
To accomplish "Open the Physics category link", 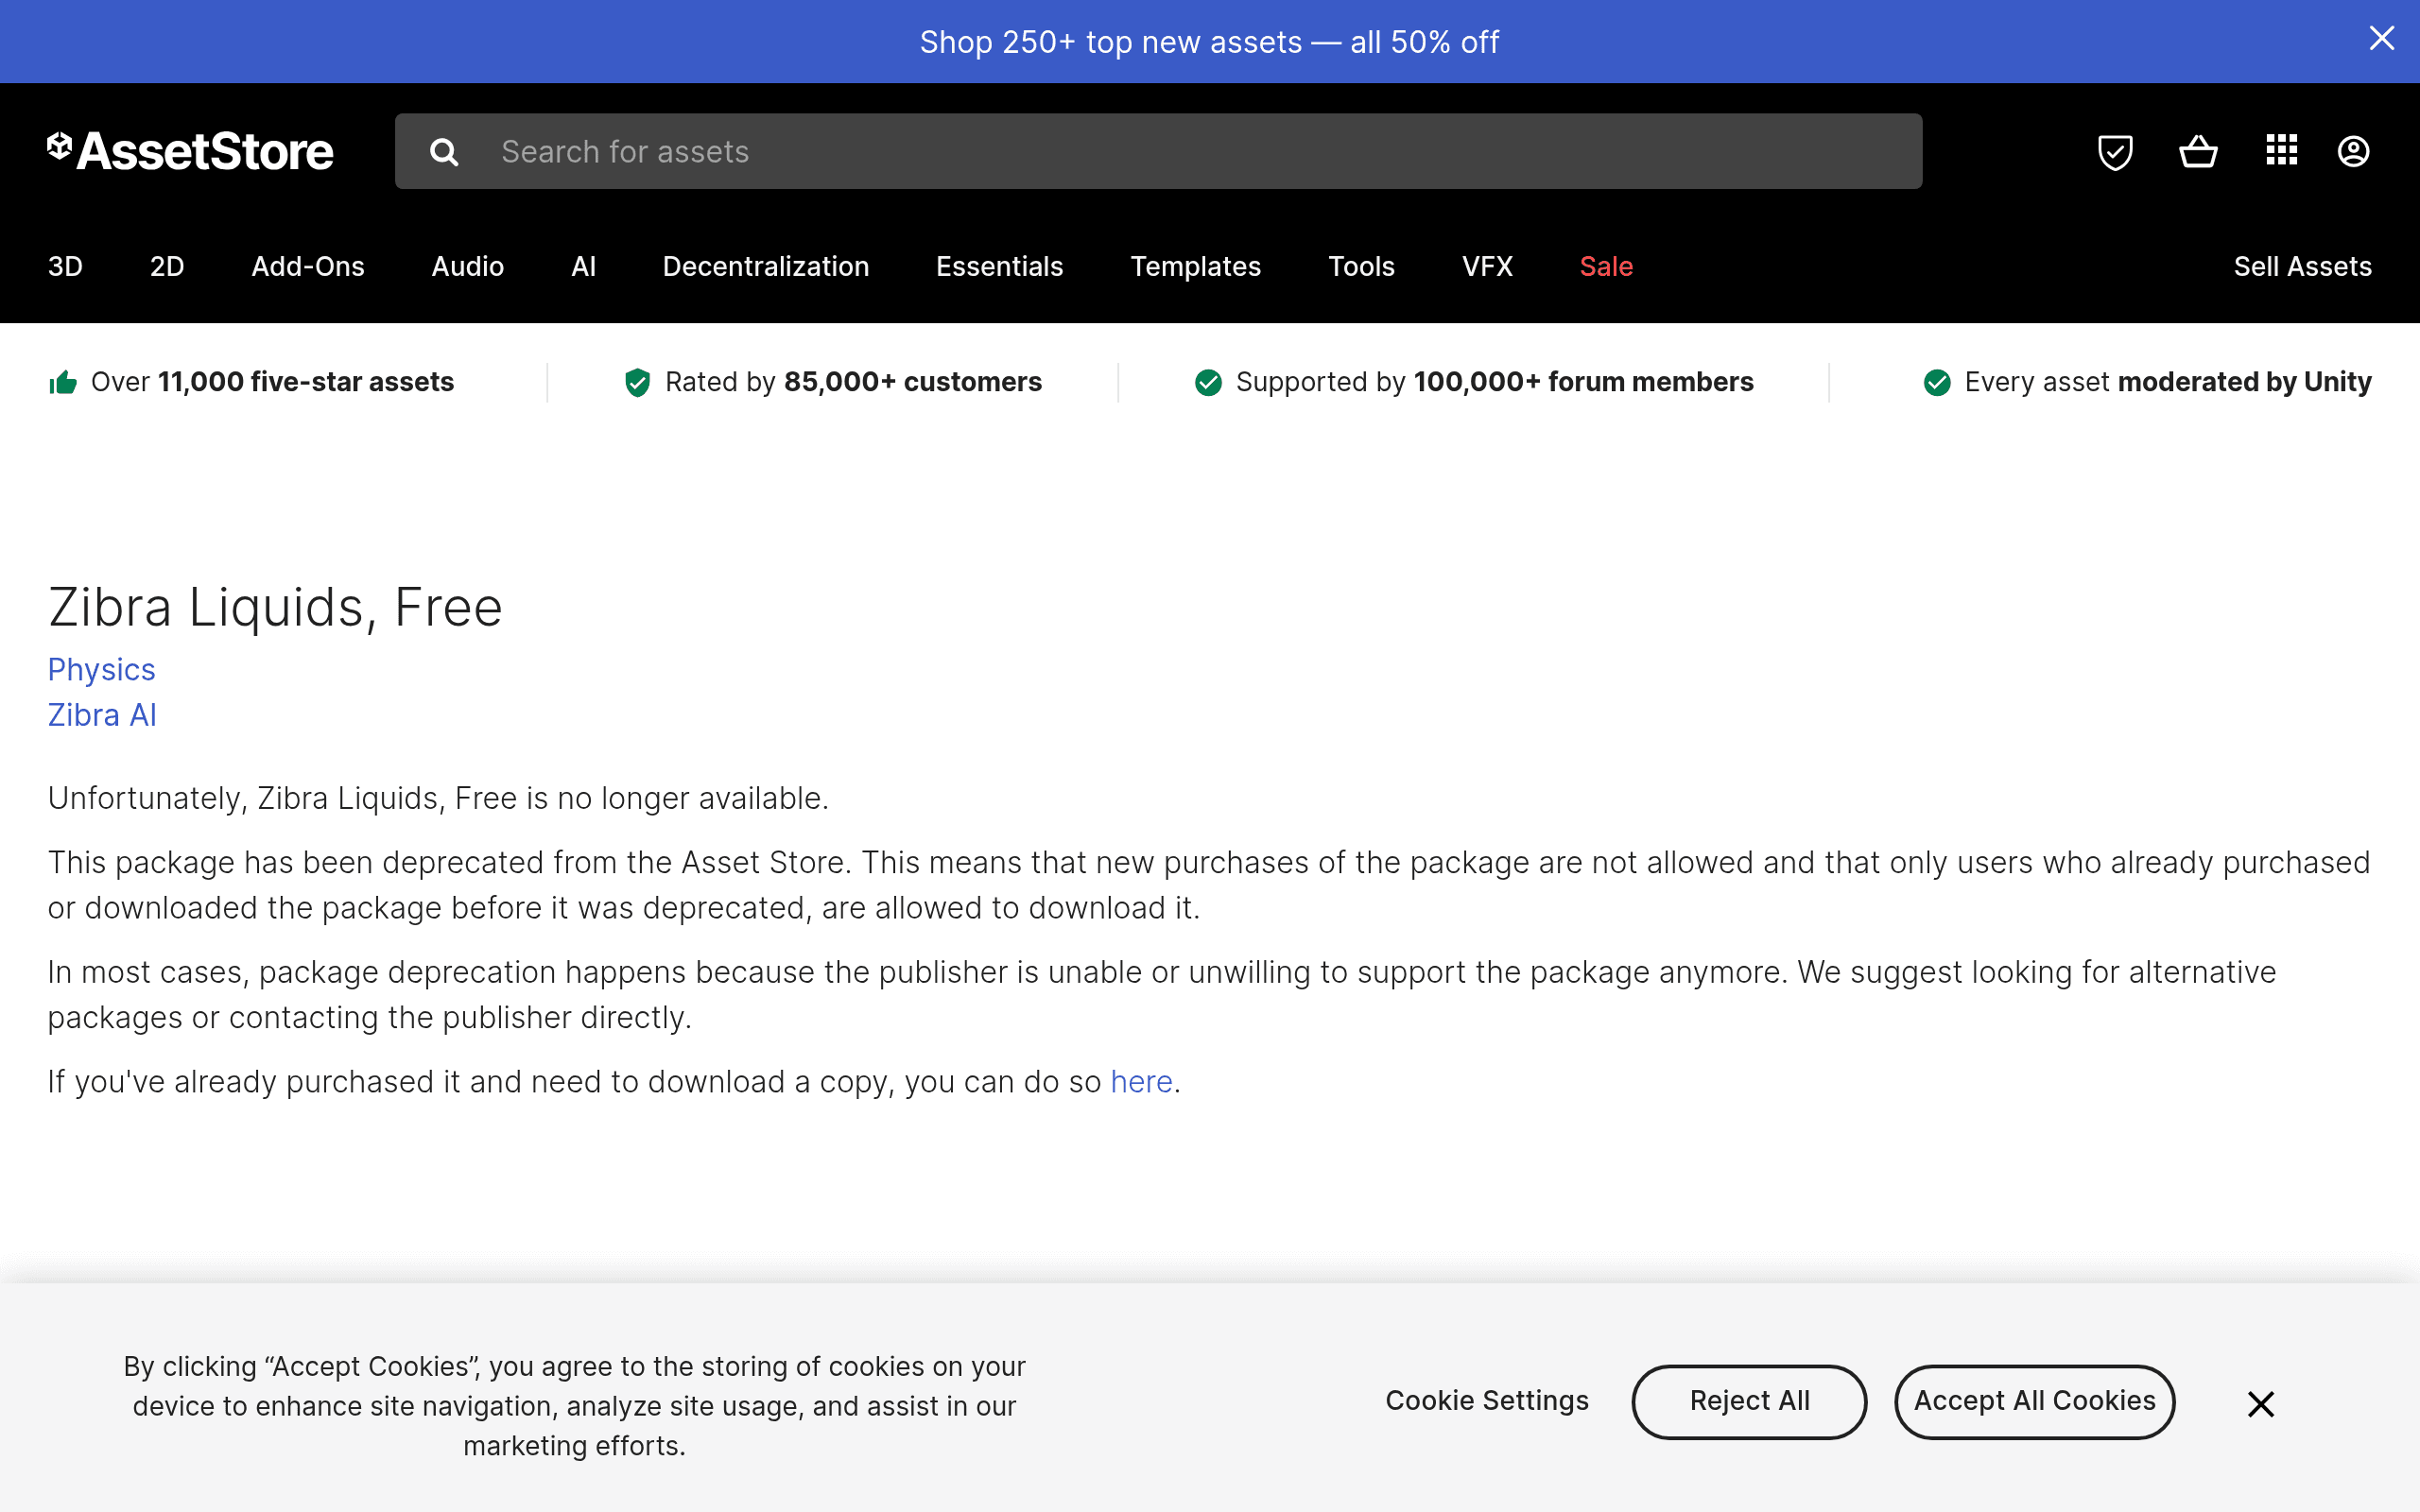I will pos(101,669).
